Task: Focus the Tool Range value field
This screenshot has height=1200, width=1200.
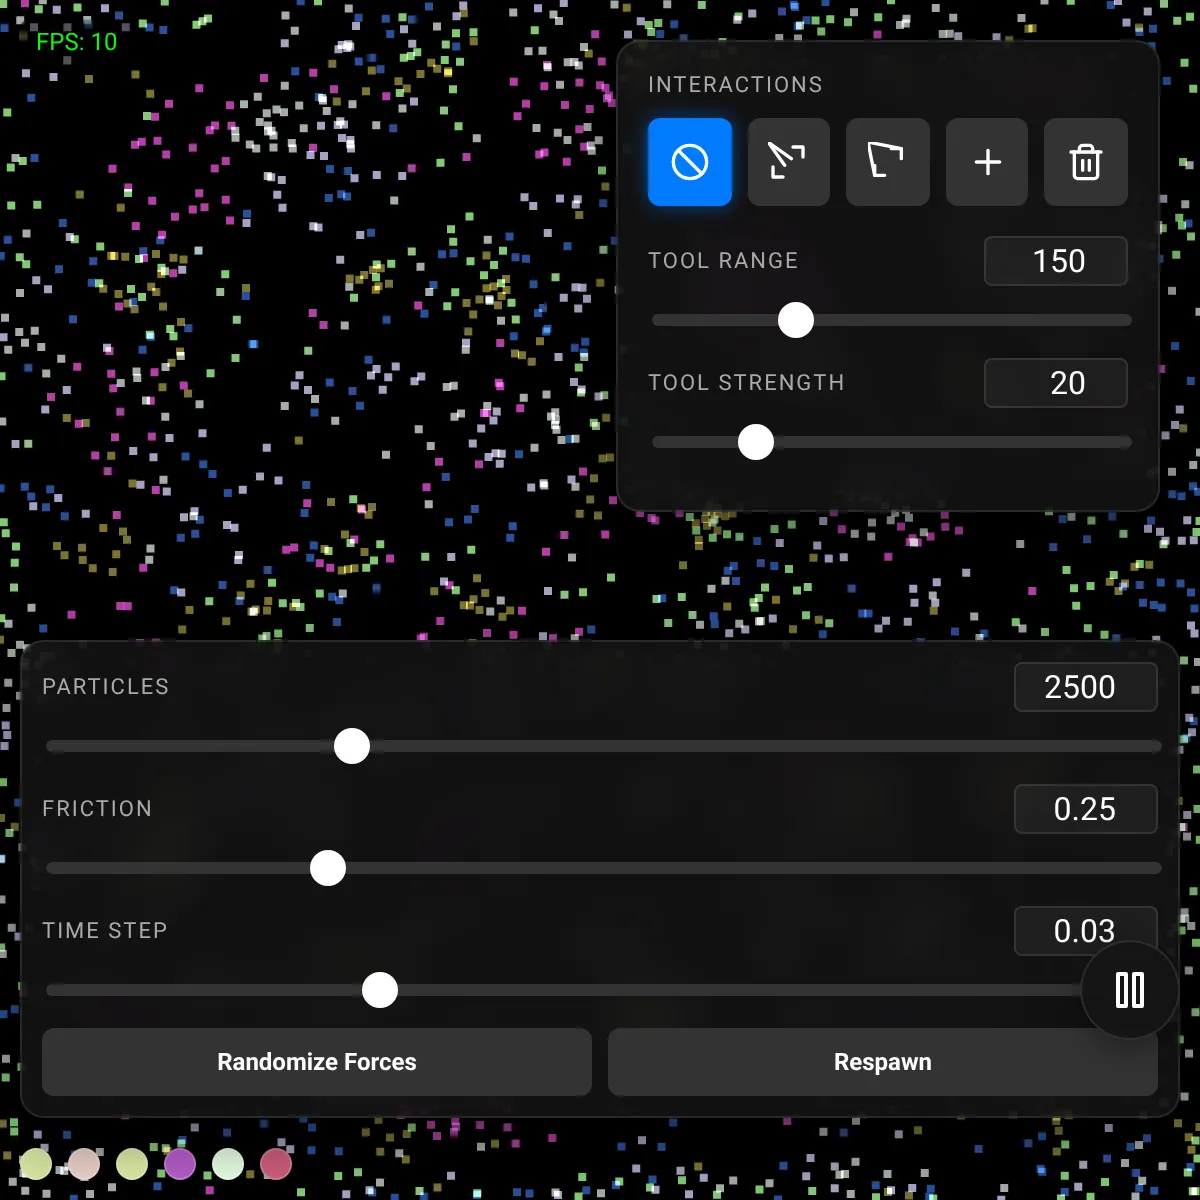Action: [1056, 261]
